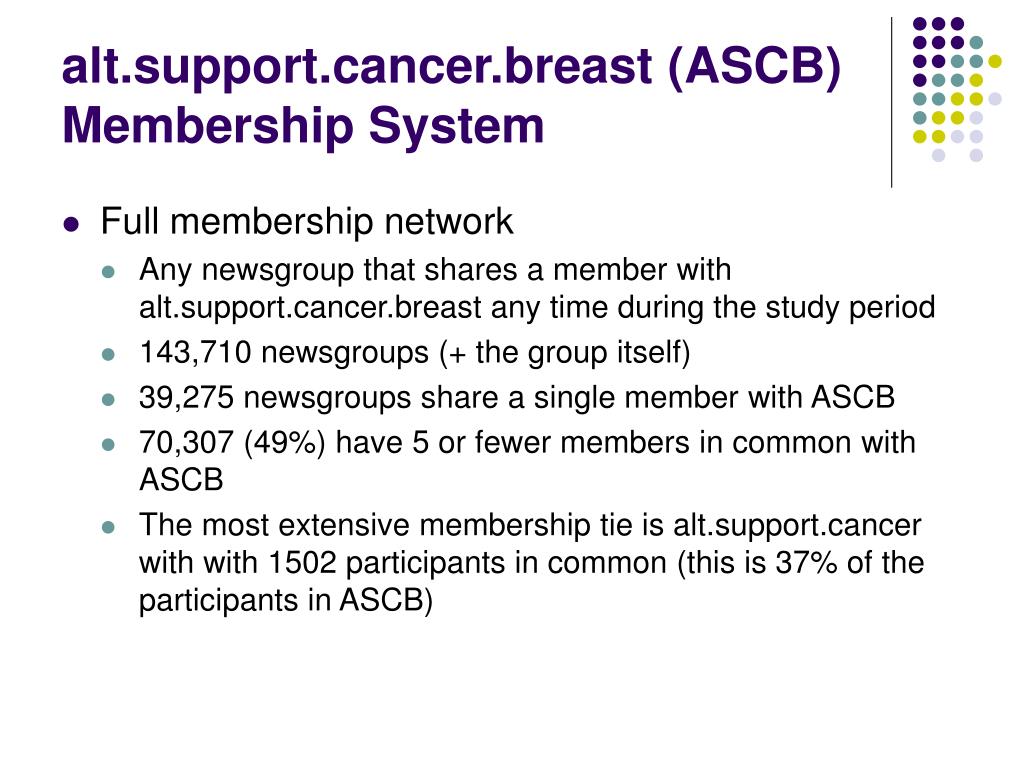The width and height of the screenshot is (1024, 768).
Task: Click the teal bullet beside '39,275 newsgroups'
Action: [108, 400]
